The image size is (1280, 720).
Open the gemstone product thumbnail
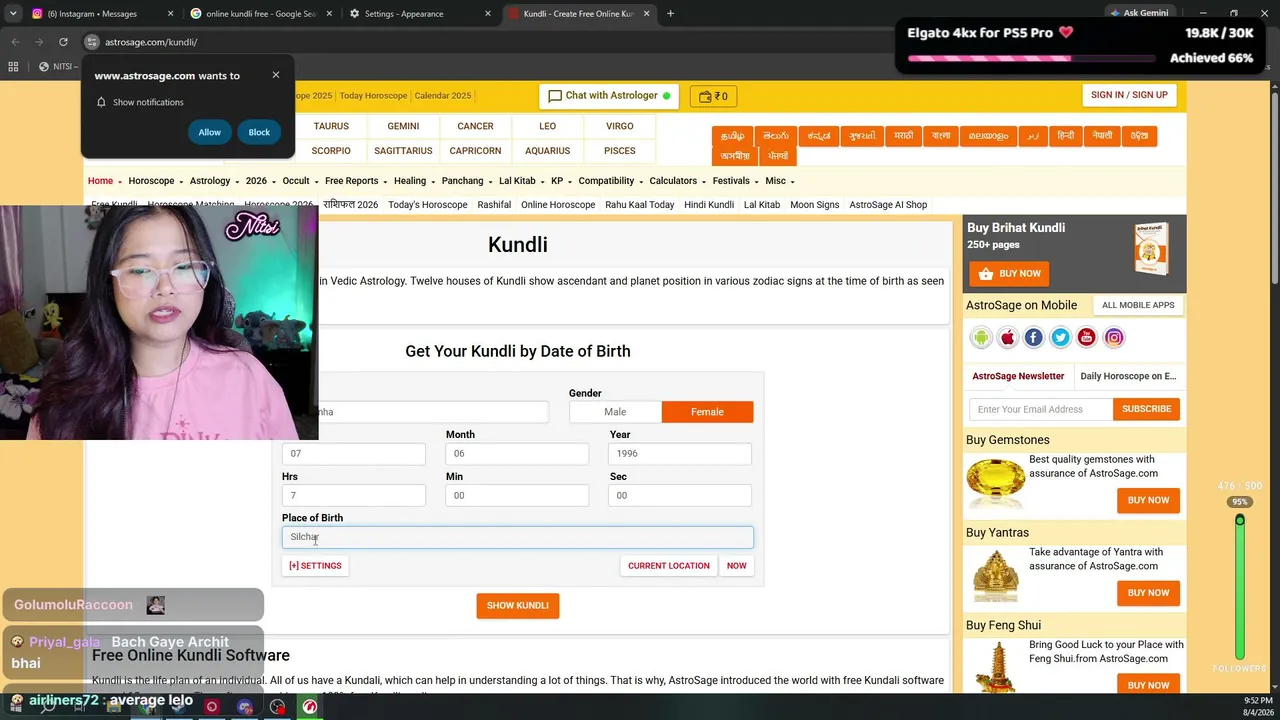point(996,483)
